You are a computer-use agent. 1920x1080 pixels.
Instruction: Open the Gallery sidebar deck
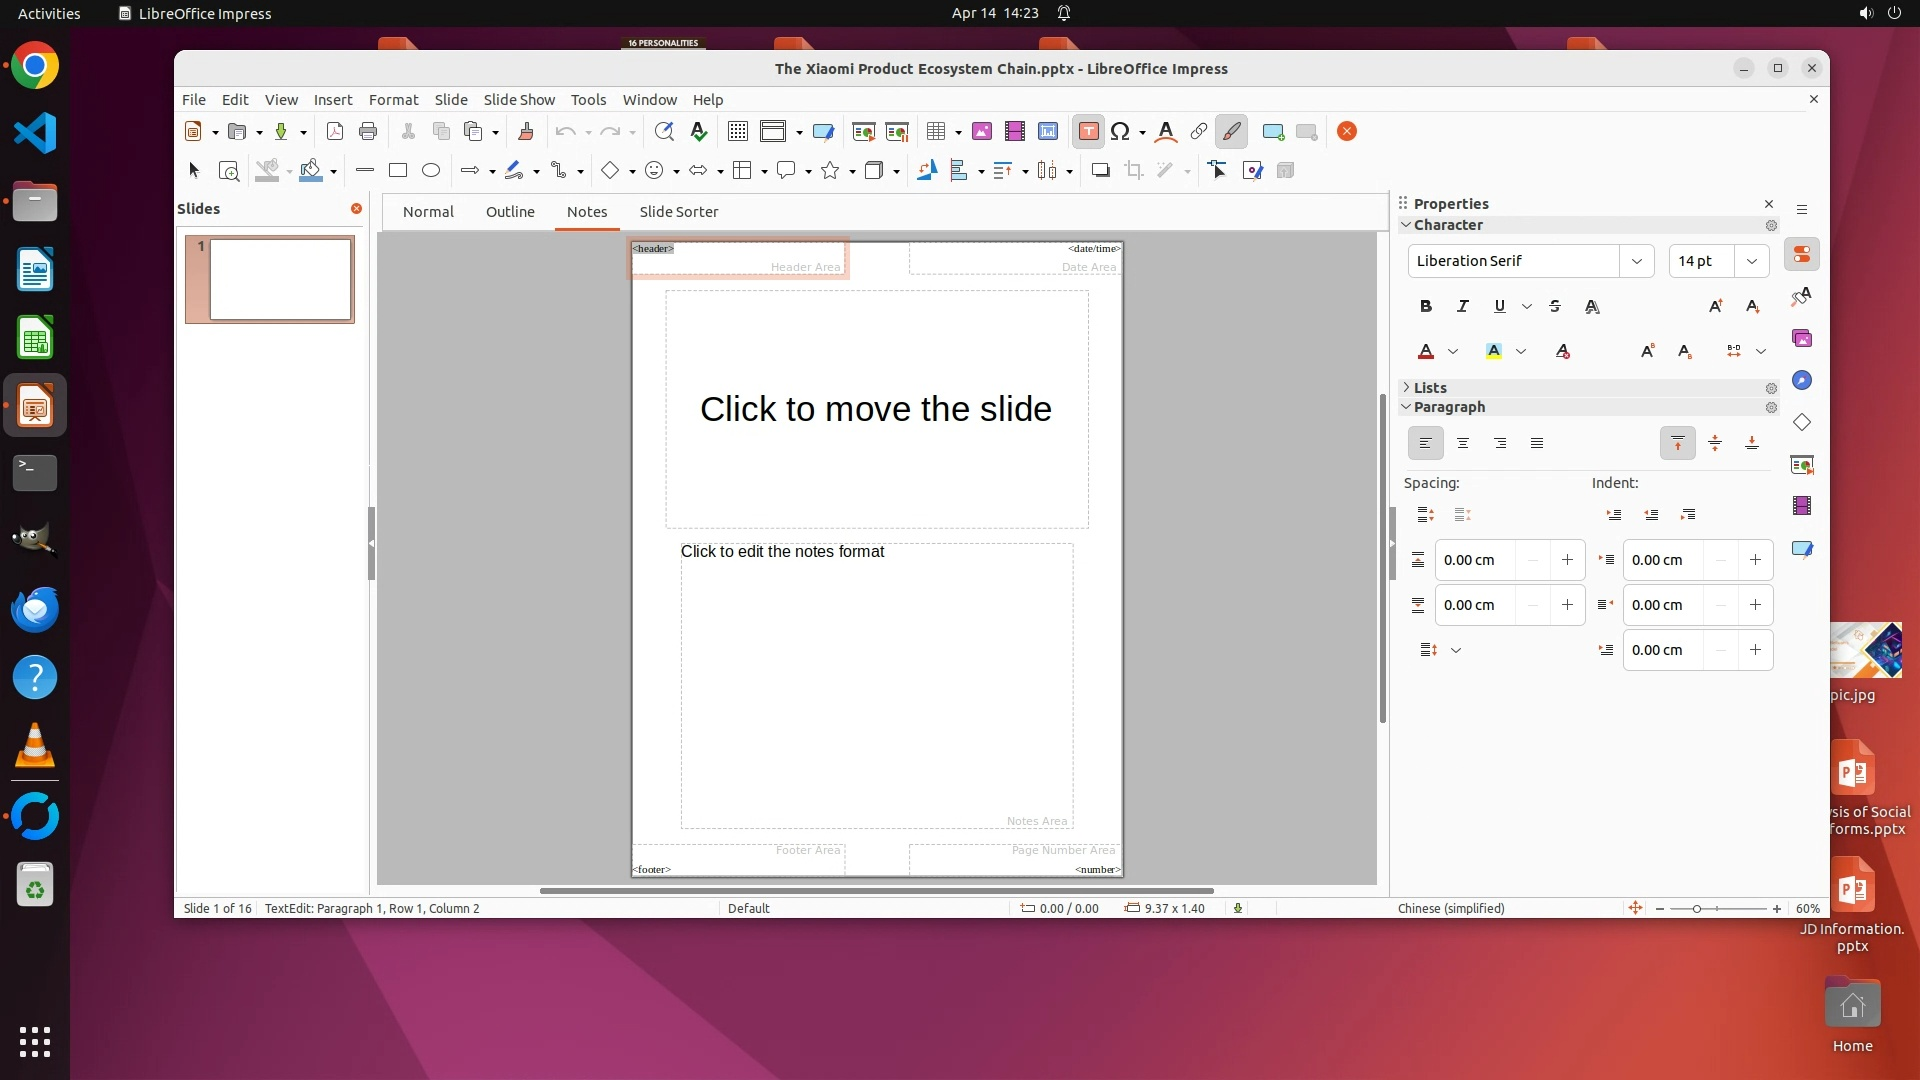1802,339
